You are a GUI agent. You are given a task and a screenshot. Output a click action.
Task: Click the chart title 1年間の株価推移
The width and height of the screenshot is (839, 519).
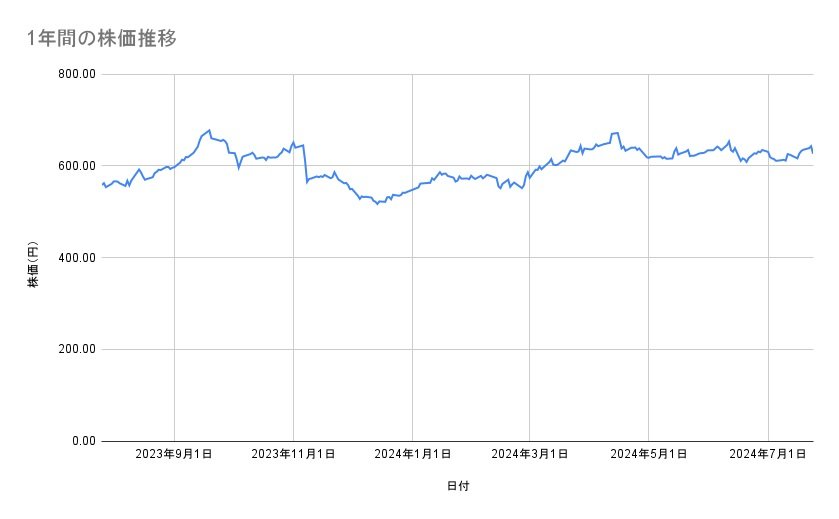click(x=103, y=39)
